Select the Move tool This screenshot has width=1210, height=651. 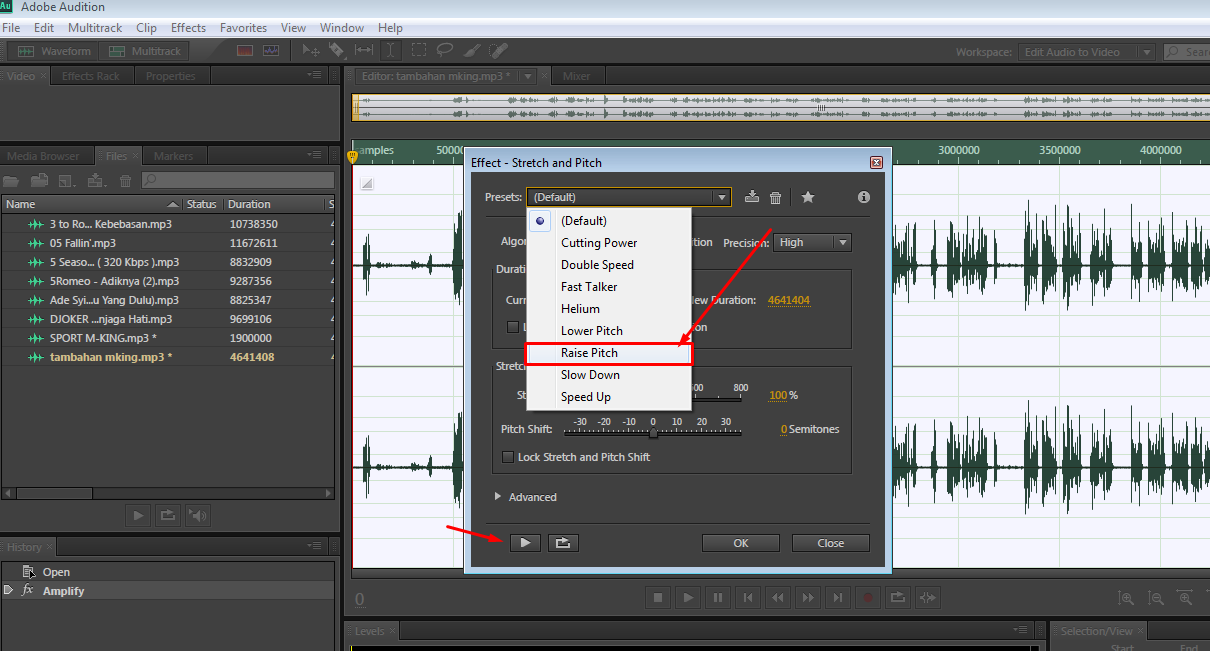(312, 50)
